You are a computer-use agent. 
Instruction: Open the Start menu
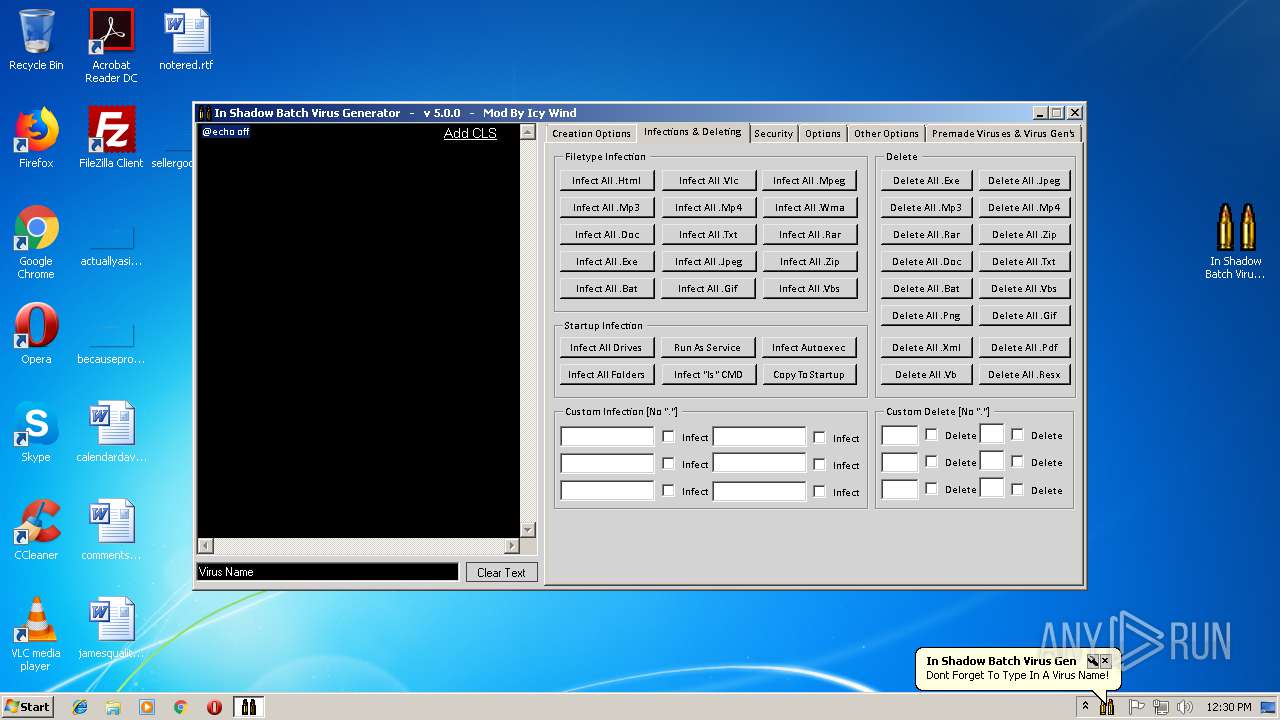pyautogui.click(x=27, y=707)
